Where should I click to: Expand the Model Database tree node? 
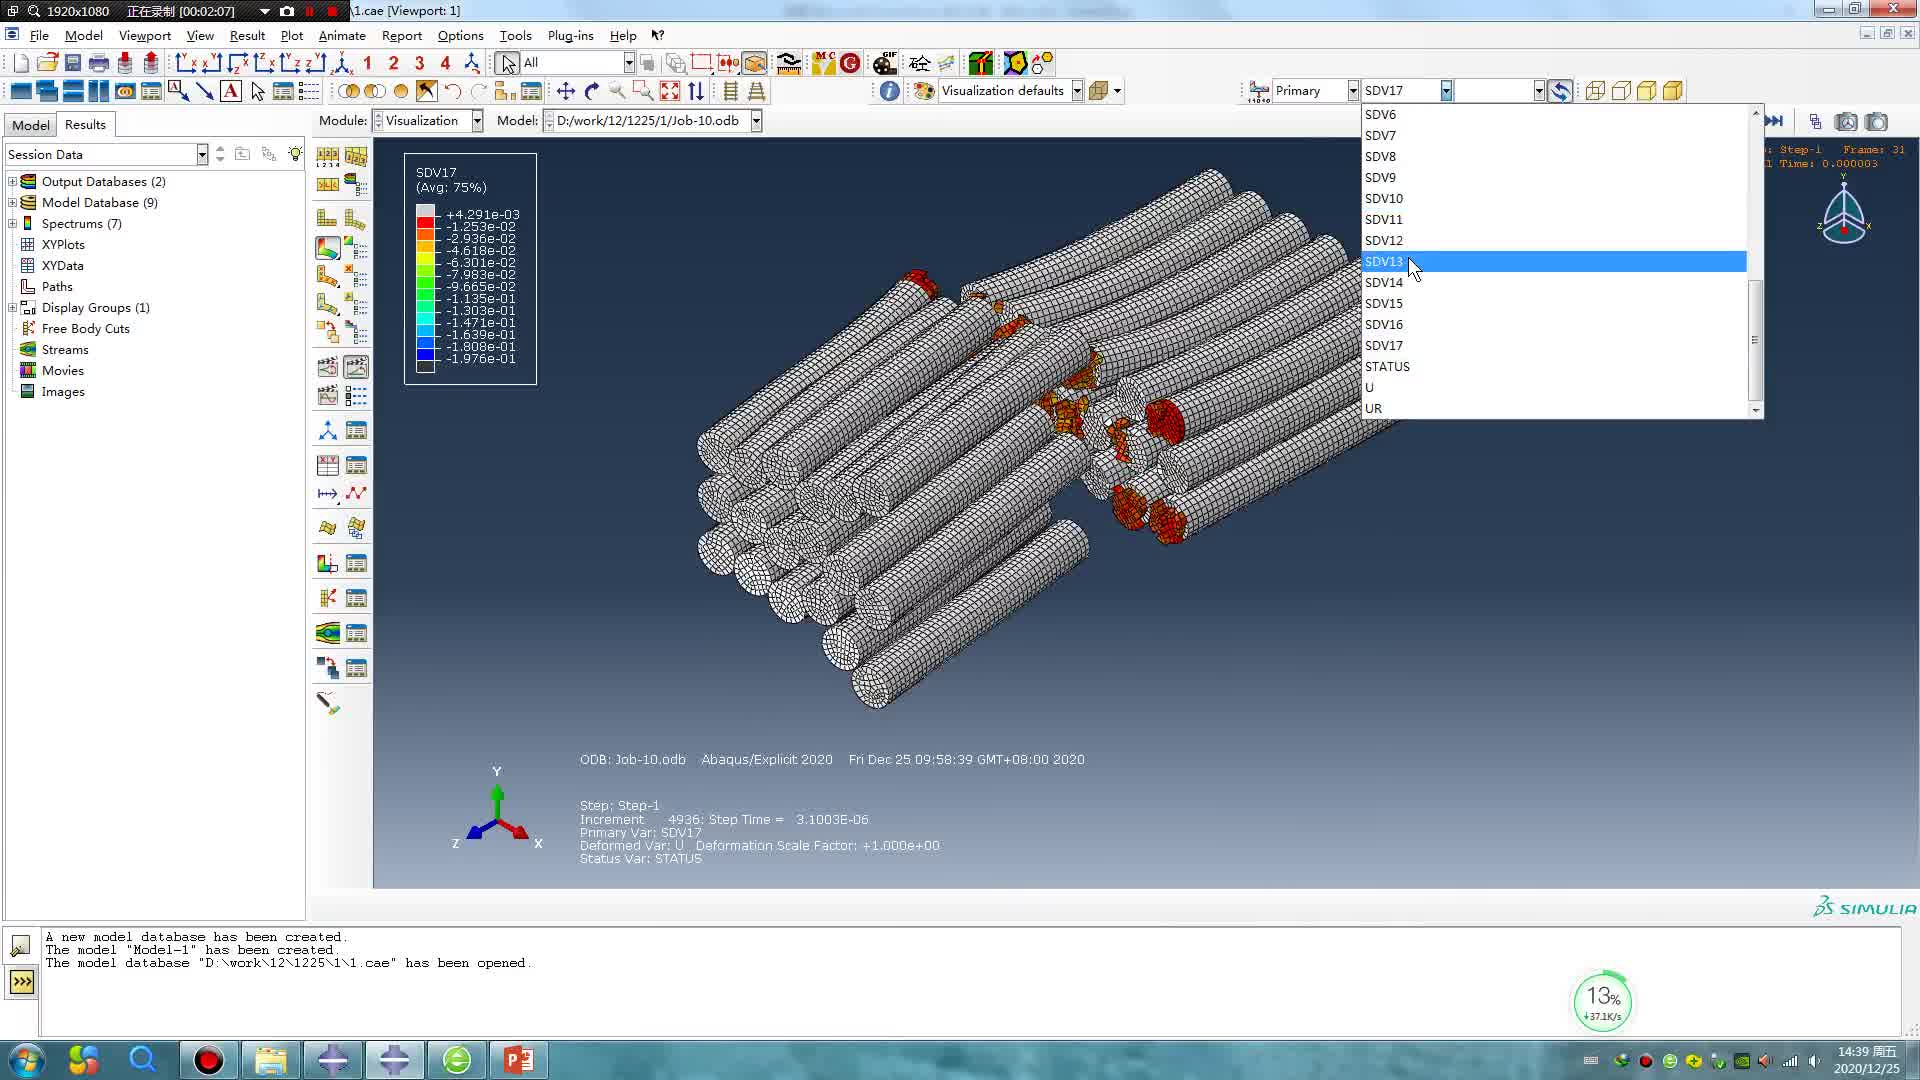[13, 203]
